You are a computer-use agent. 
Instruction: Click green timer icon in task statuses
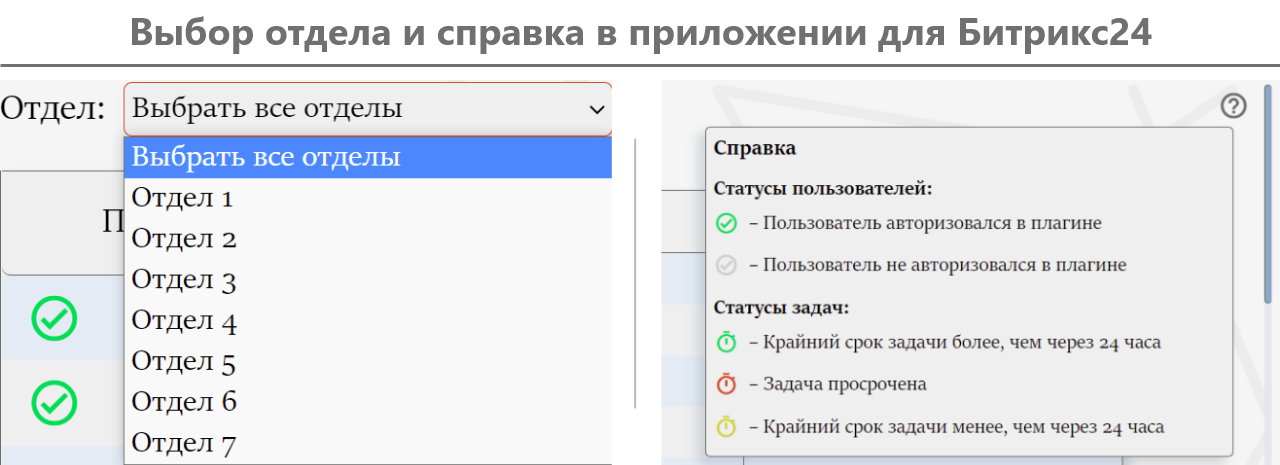727,342
